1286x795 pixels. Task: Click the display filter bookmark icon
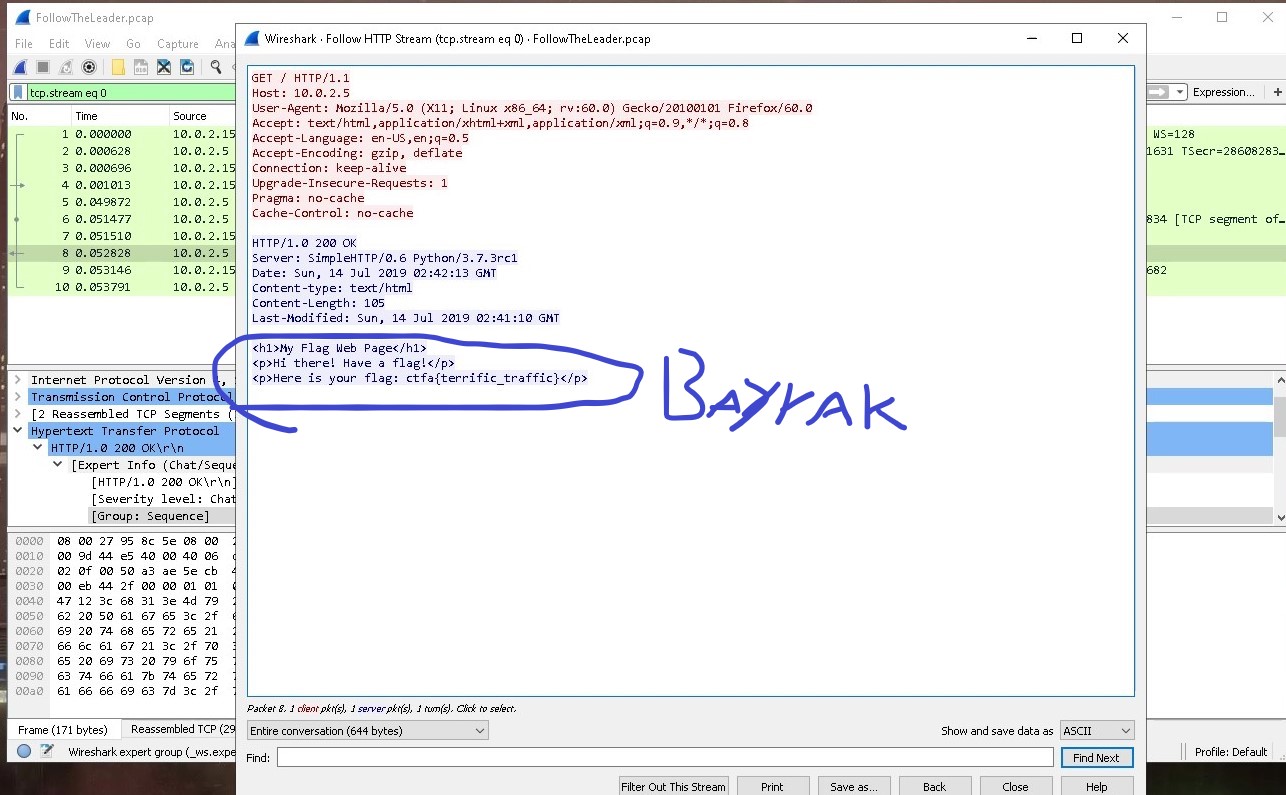(x=18, y=92)
